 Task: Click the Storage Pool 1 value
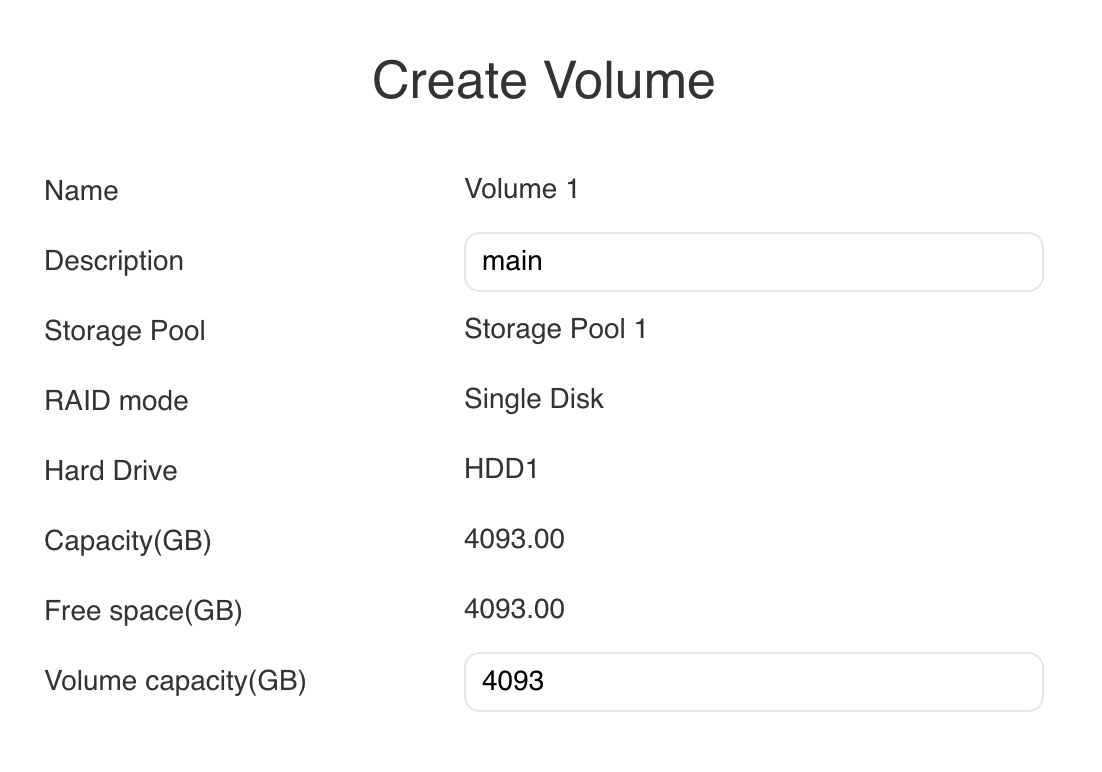(x=556, y=328)
